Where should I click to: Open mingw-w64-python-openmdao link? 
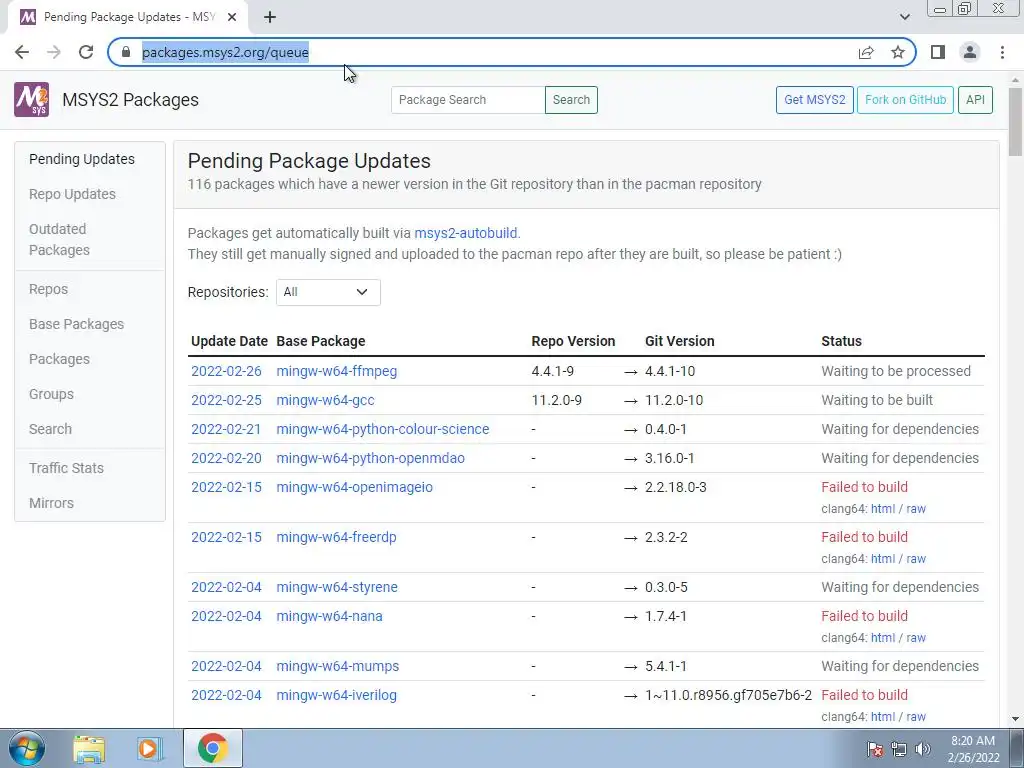(x=370, y=458)
